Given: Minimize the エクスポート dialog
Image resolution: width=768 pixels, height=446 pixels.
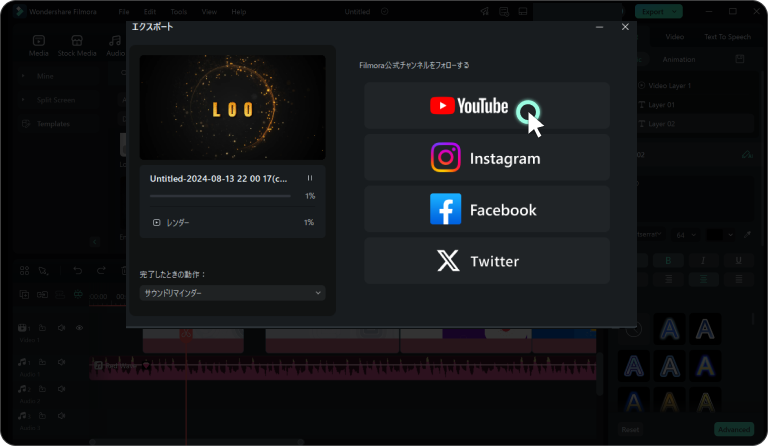Looking at the screenshot, I should tap(599, 27).
